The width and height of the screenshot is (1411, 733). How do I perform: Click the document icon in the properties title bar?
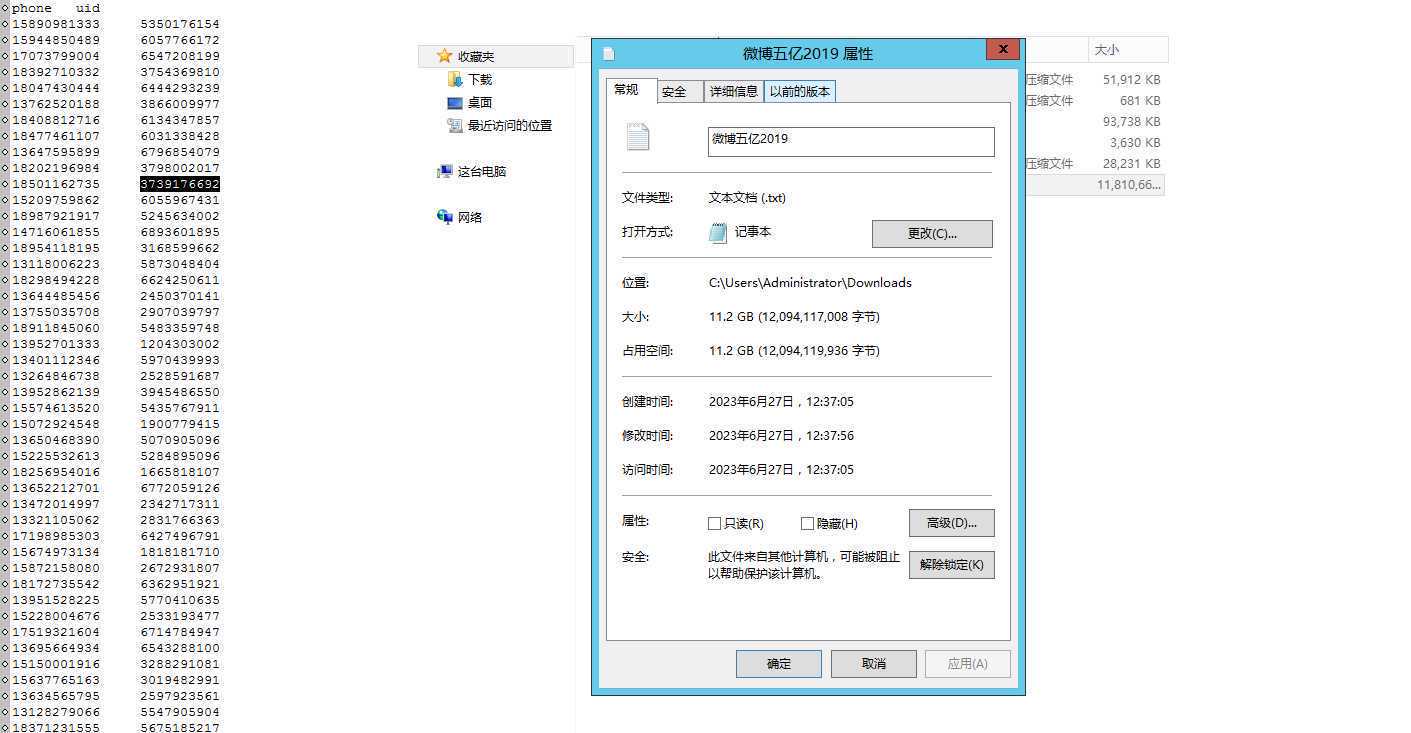point(608,54)
